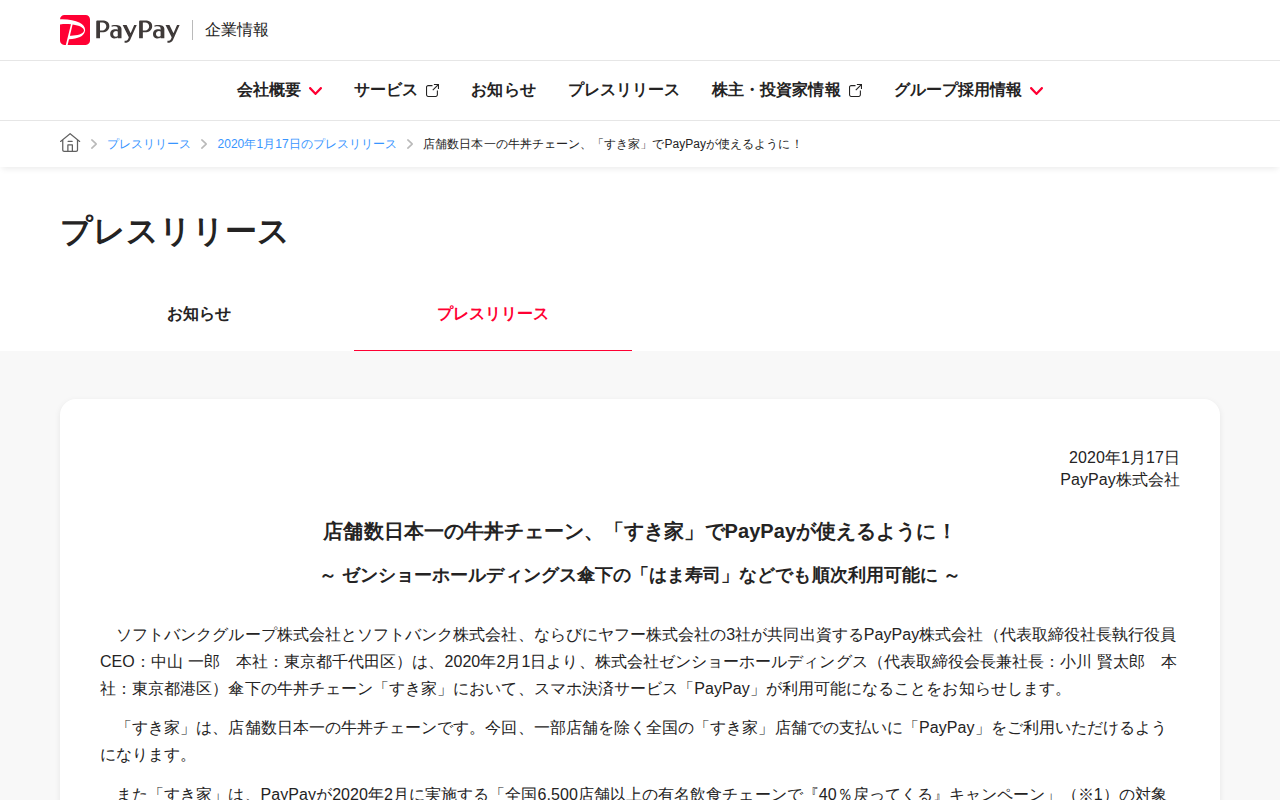
Task: Select the red プレスリリース tab
Action: tap(492, 314)
